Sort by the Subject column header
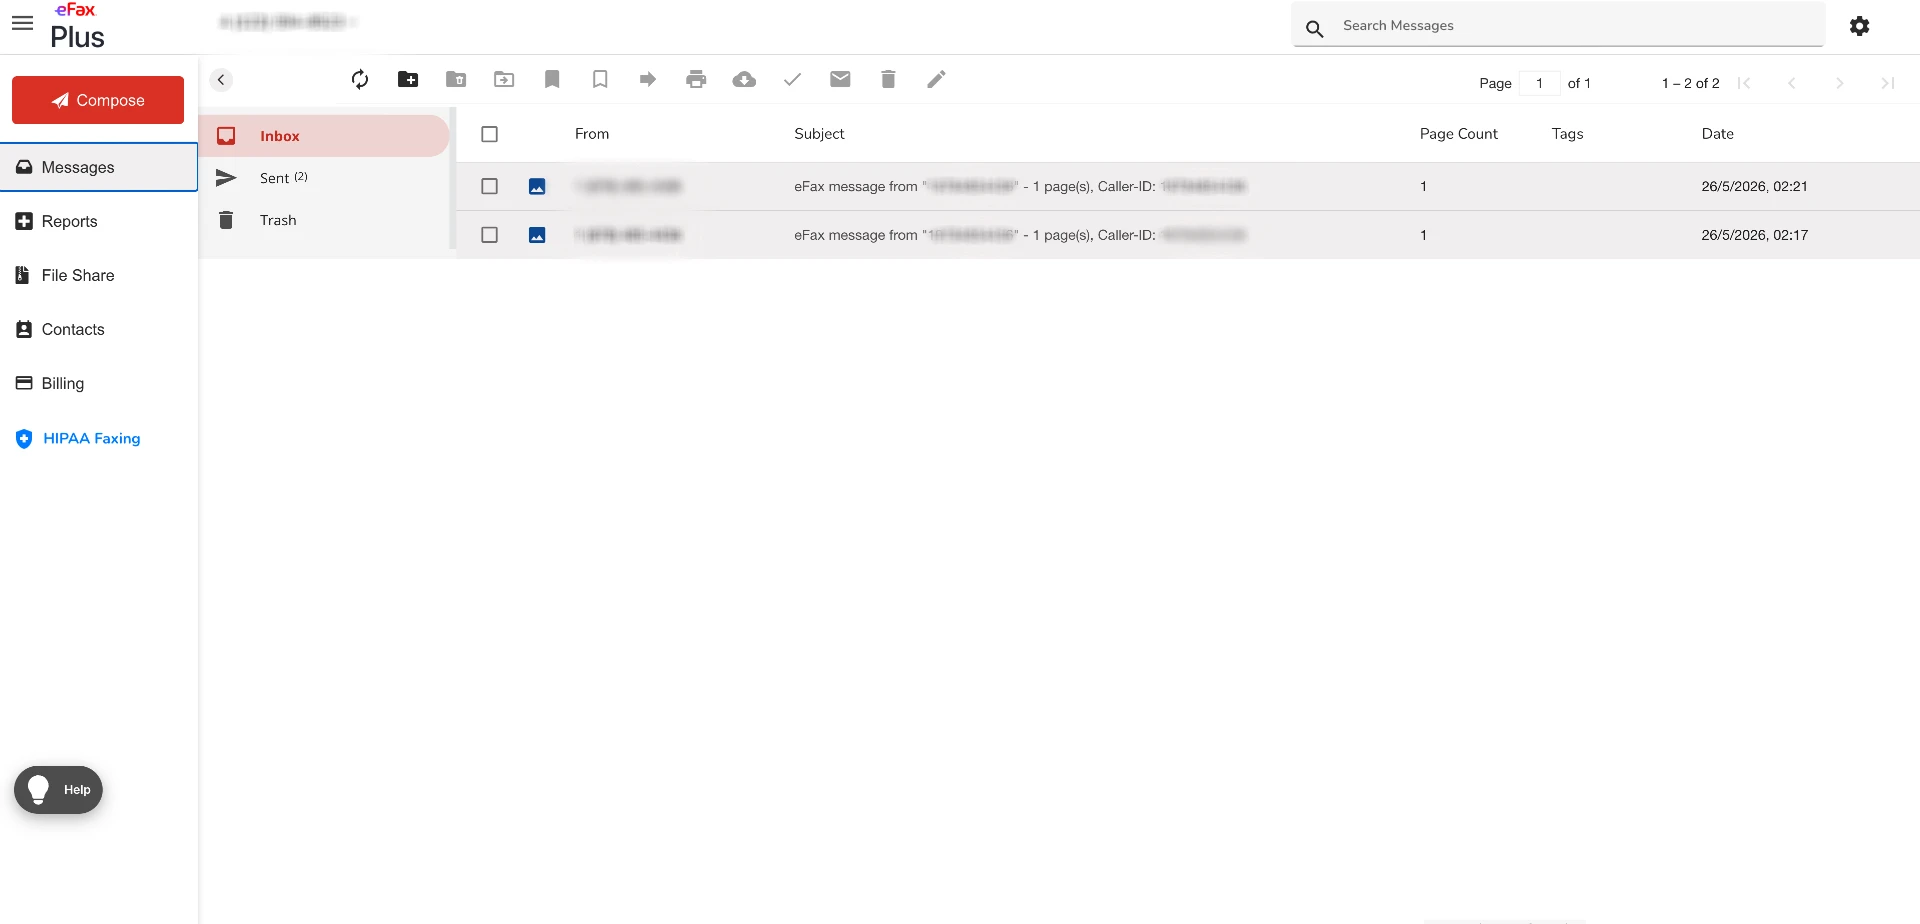Screen dimensions: 1920x924 [x=819, y=134]
